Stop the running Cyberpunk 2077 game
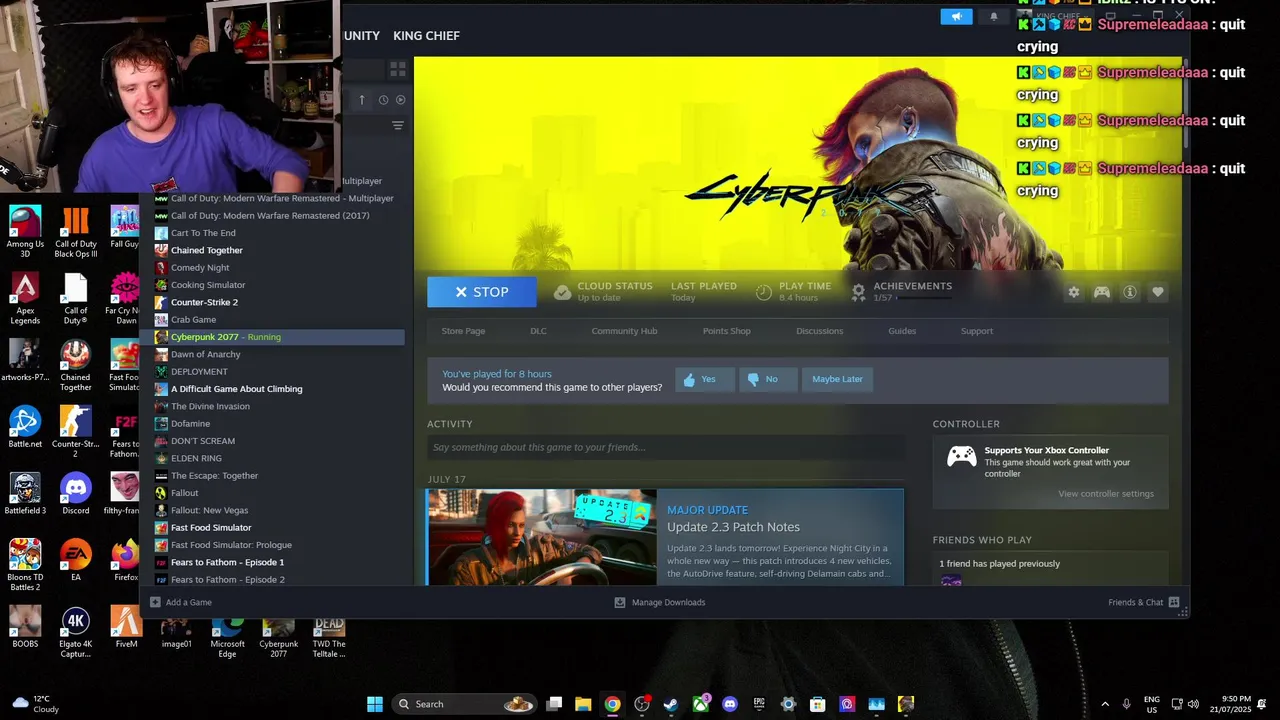This screenshot has height=720, width=1280. pyautogui.click(x=482, y=292)
